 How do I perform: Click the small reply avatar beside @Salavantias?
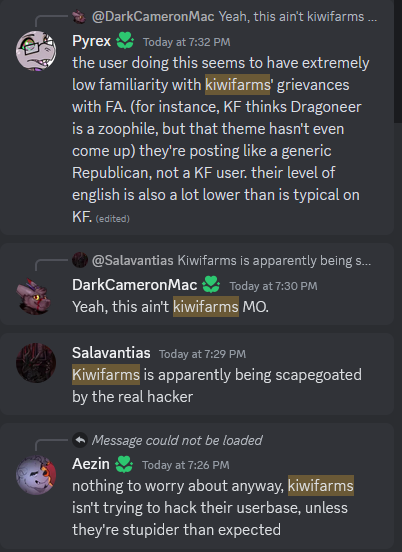pyautogui.click(x=80, y=261)
